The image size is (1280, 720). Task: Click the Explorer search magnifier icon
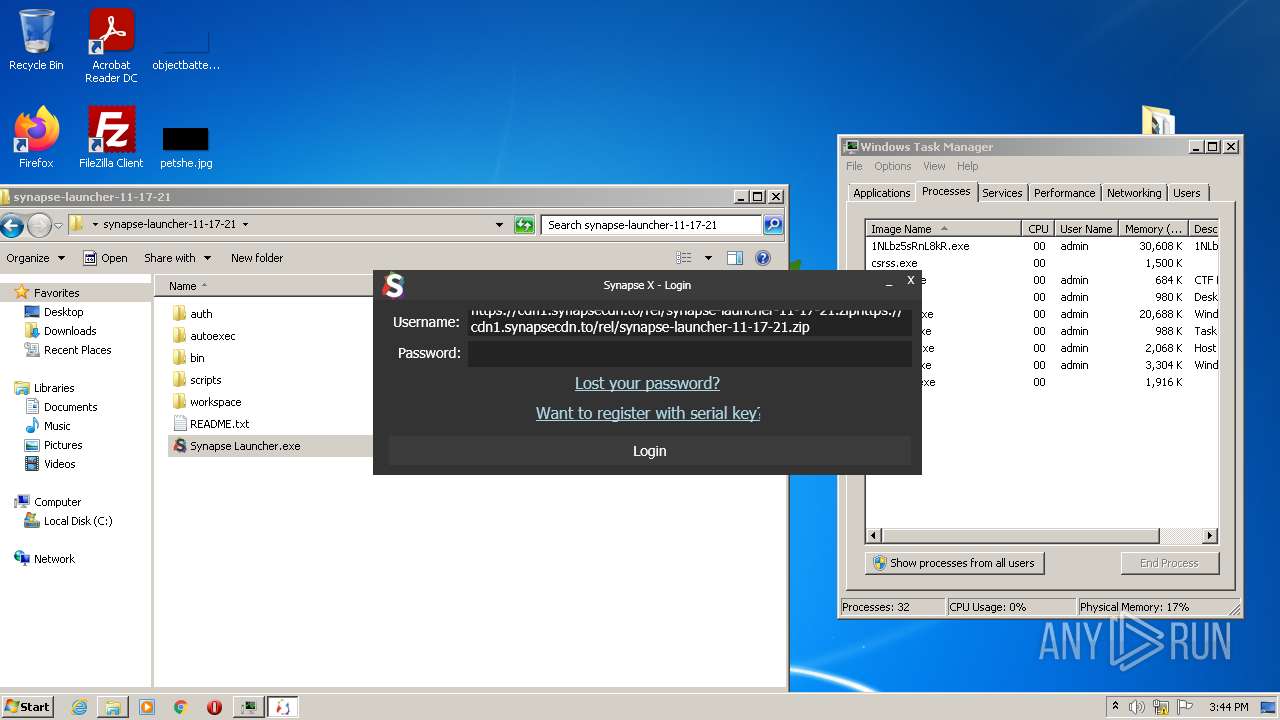pos(773,225)
